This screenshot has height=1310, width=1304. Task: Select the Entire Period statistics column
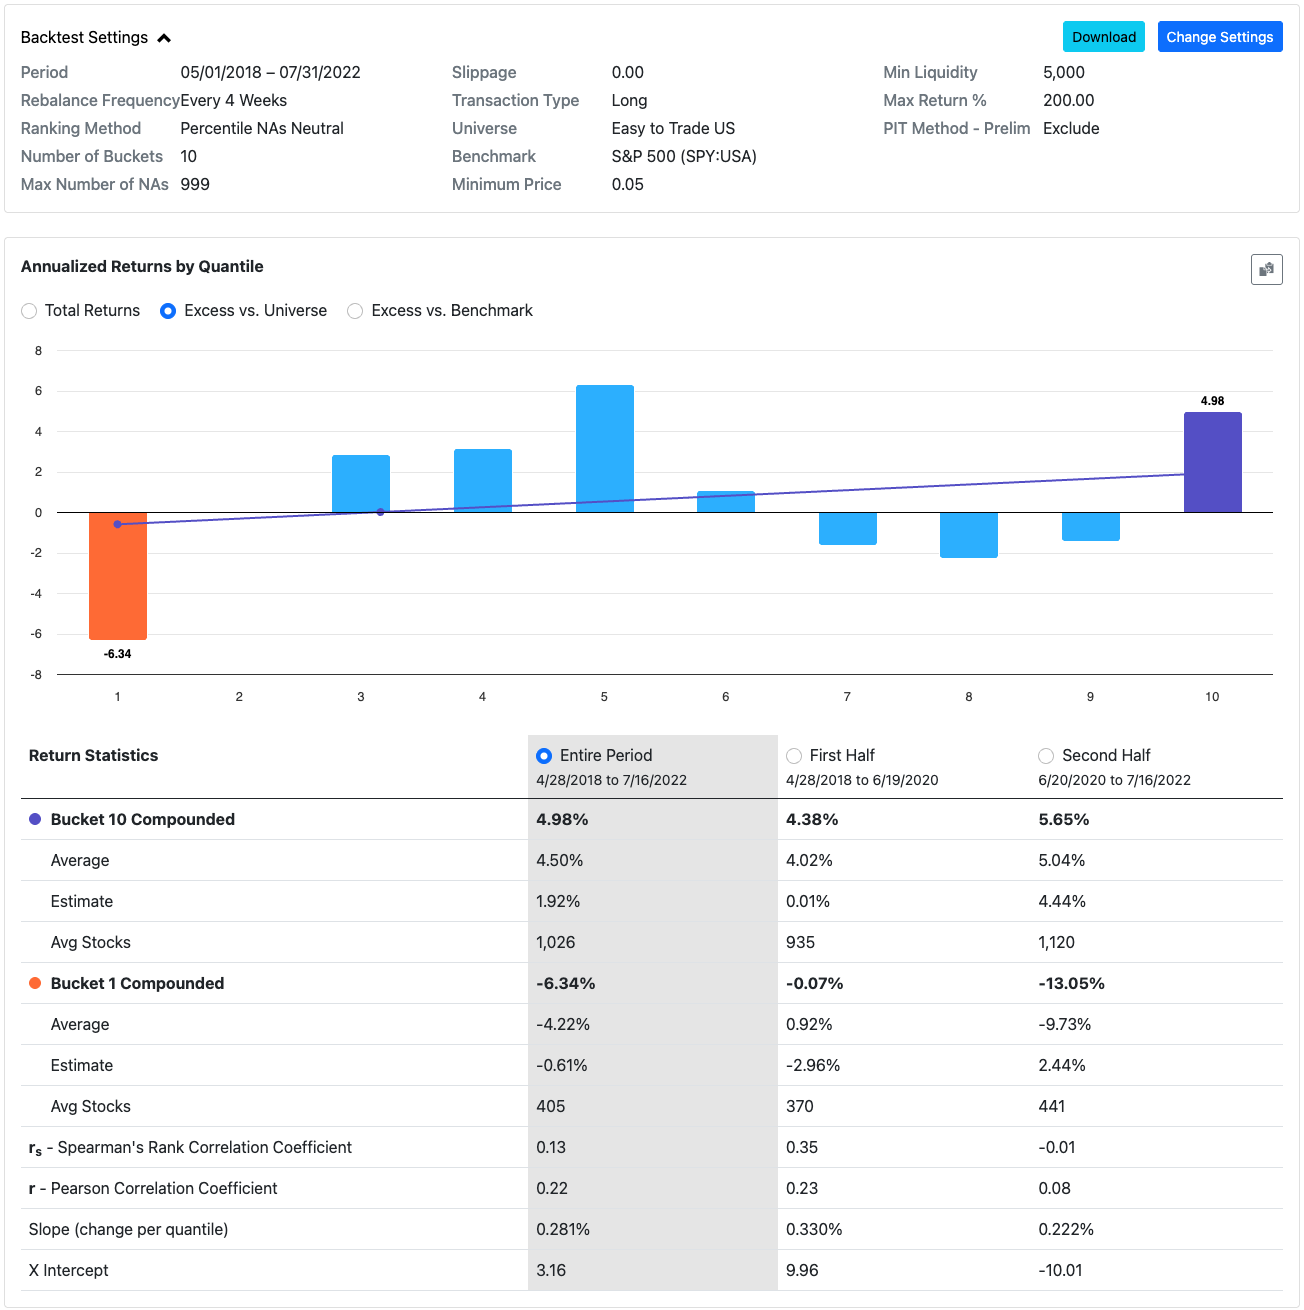[x=544, y=756]
